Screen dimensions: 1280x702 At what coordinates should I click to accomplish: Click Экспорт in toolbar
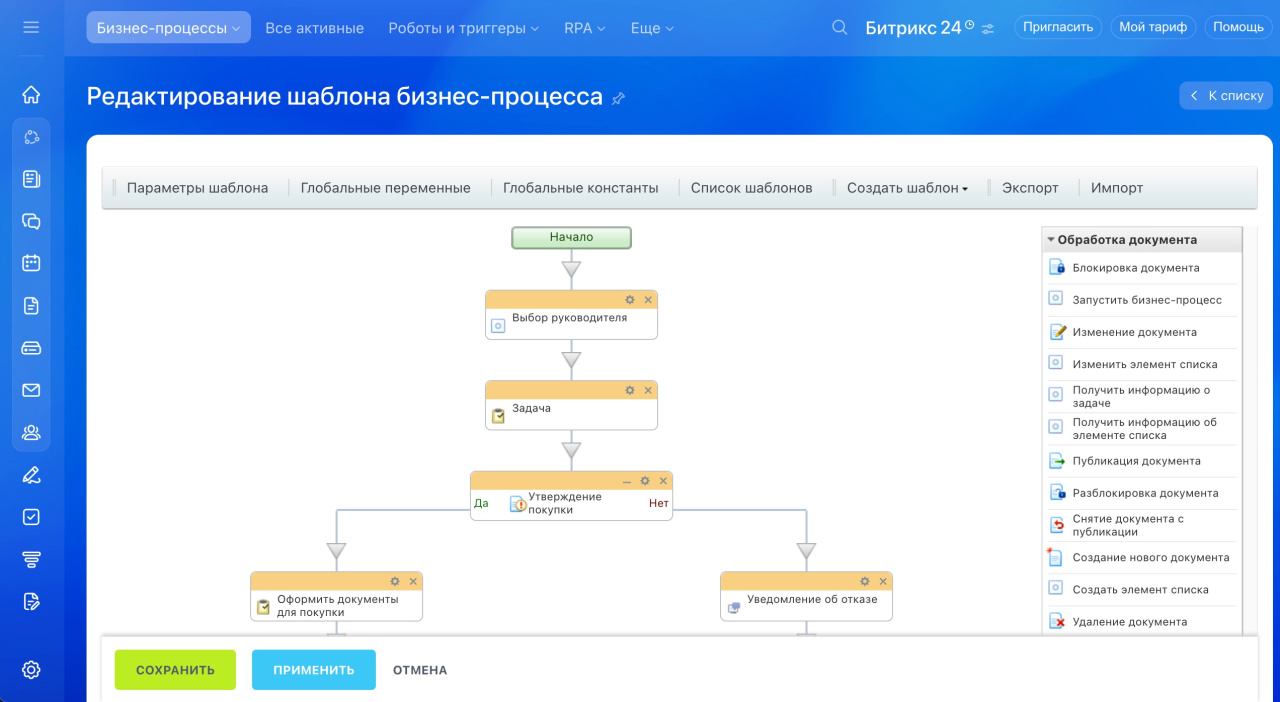(x=1030, y=188)
